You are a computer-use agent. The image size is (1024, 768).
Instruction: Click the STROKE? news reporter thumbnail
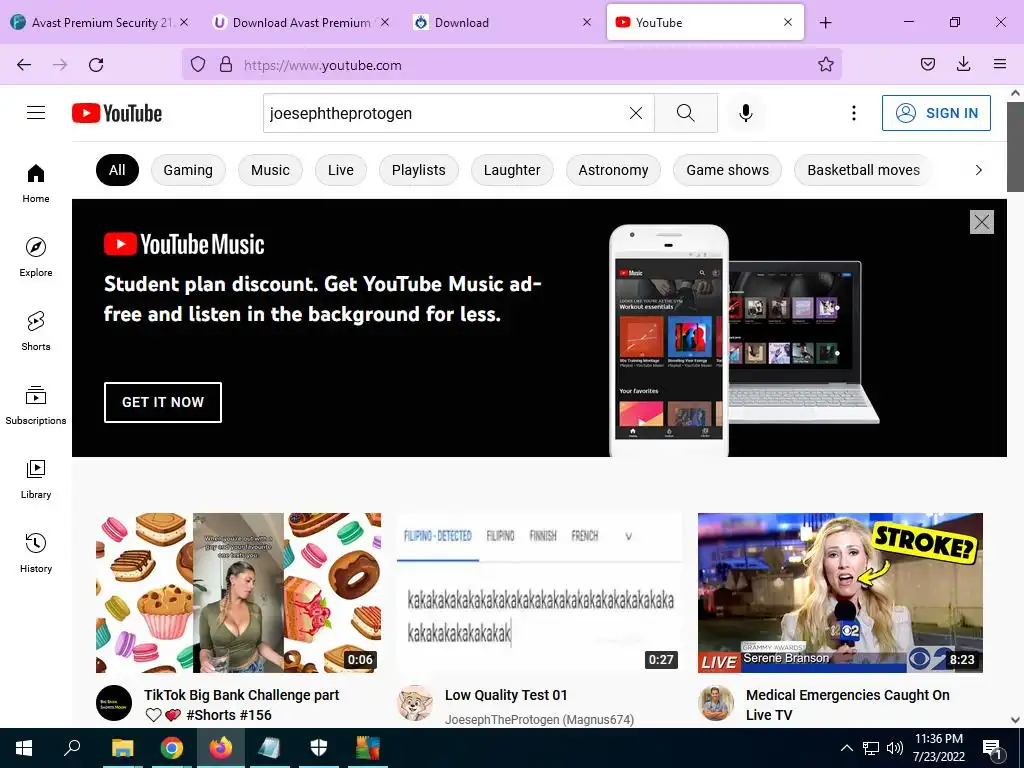[840, 593]
